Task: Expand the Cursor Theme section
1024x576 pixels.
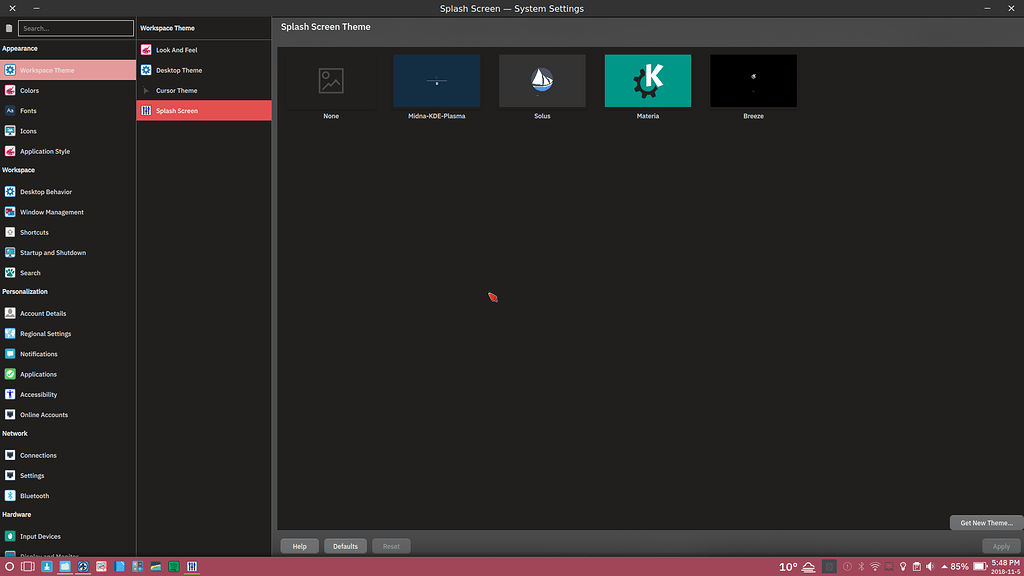Action: click(175, 90)
